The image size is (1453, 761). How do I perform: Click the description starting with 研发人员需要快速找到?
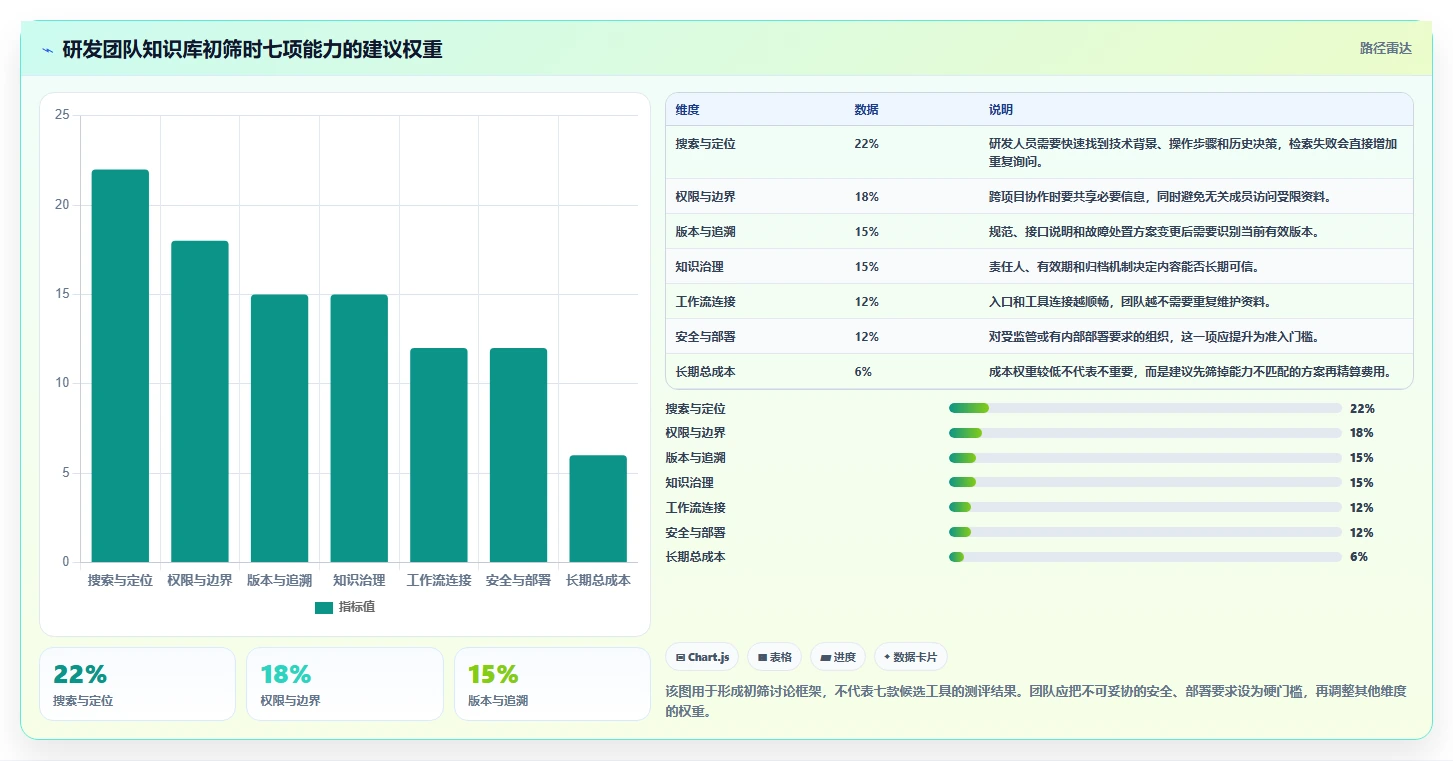[x=1193, y=152]
